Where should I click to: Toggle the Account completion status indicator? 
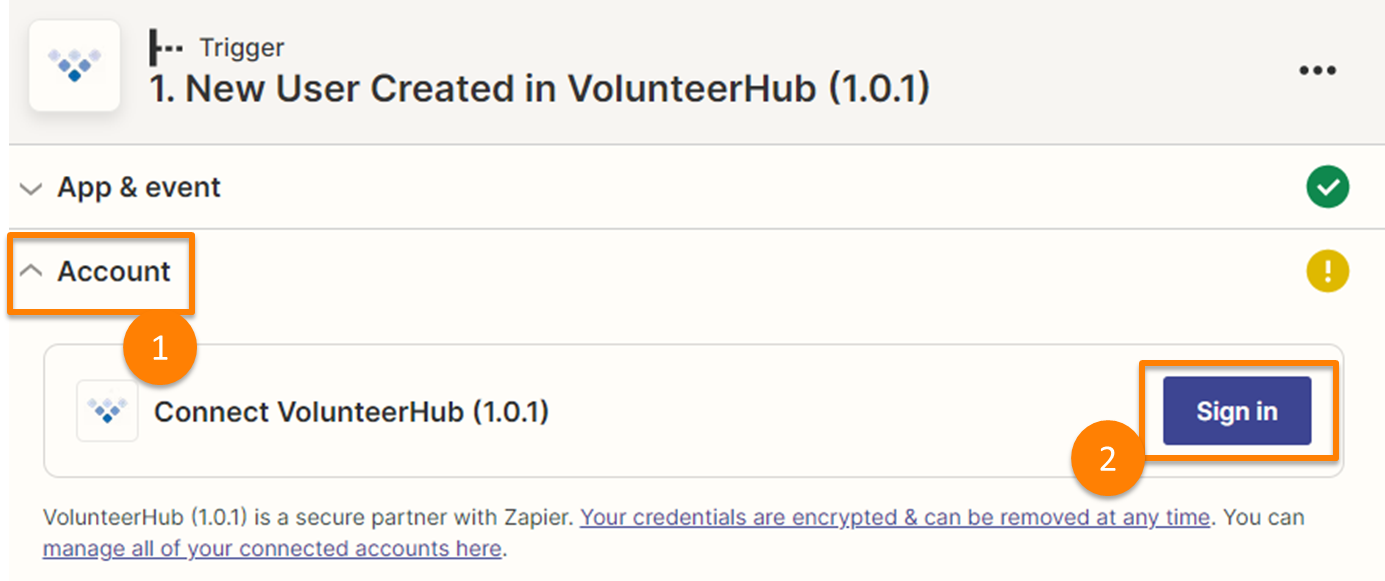pos(1327,271)
